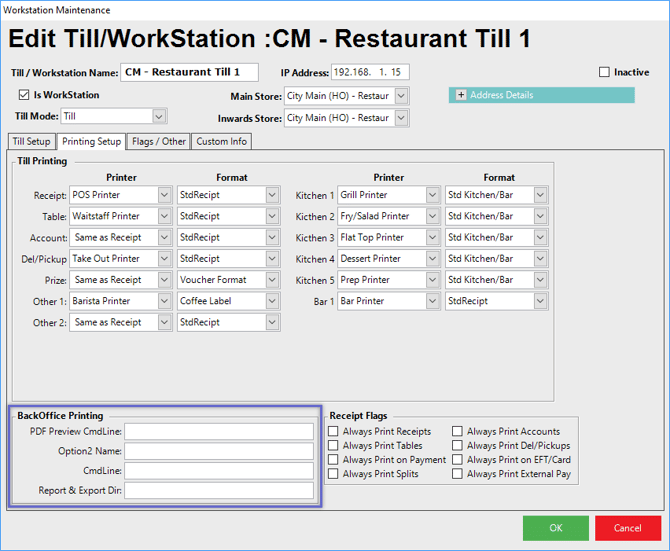Open the Till Mode dropdown
This screenshot has width=670, height=551.
tap(159, 117)
